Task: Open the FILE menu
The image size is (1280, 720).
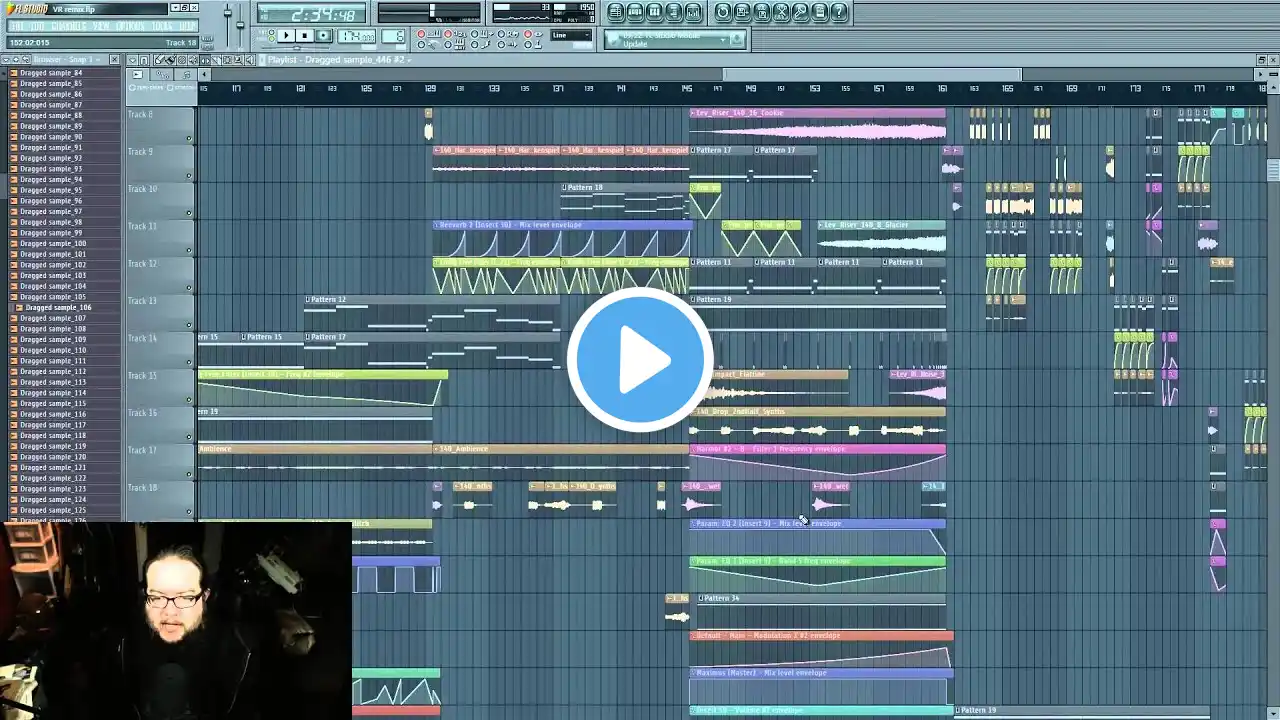Action: pos(17,26)
